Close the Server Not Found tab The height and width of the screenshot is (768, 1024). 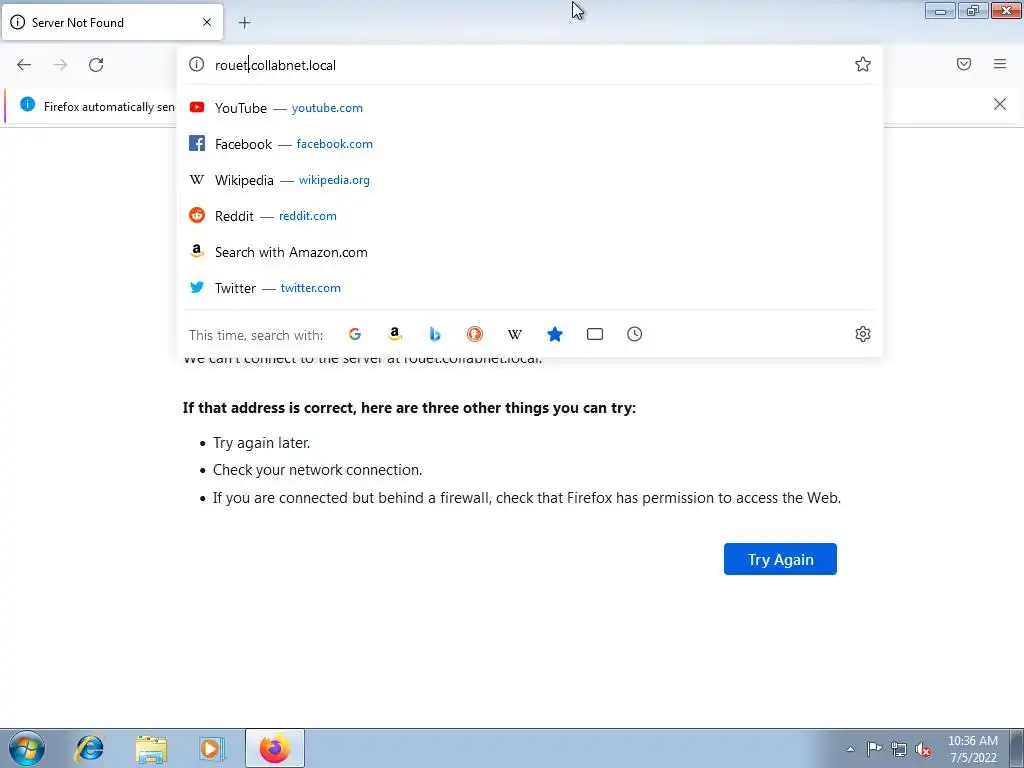pyautogui.click(x=207, y=22)
